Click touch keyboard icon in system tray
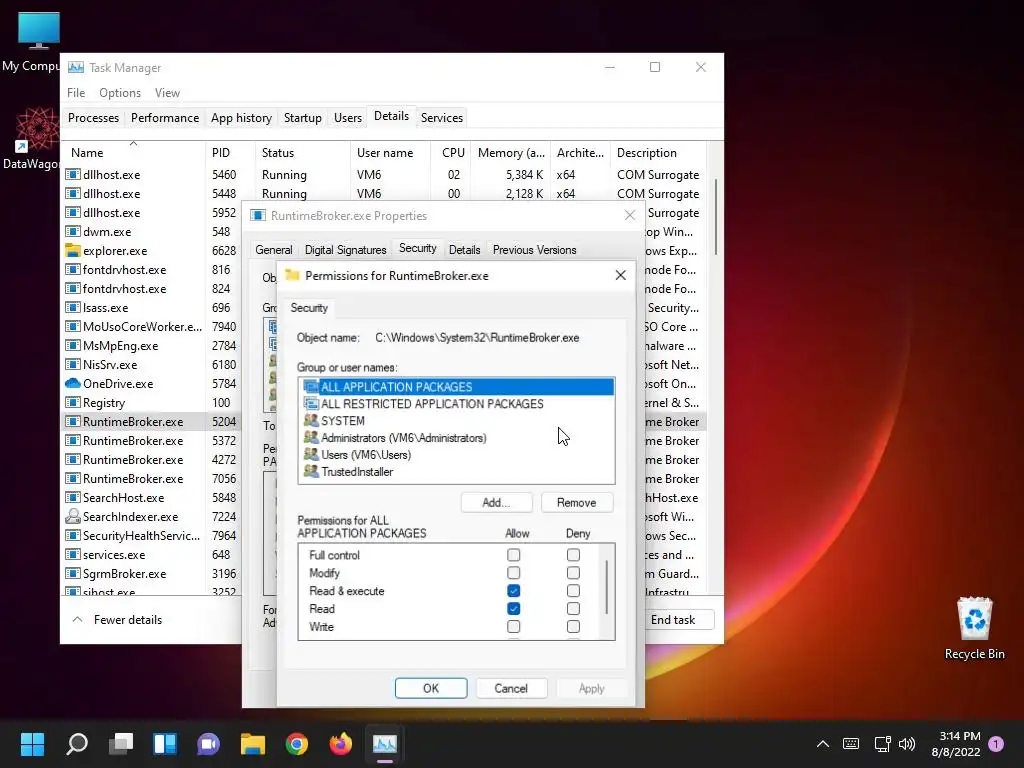The width and height of the screenshot is (1024, 768). coord(851,743)
